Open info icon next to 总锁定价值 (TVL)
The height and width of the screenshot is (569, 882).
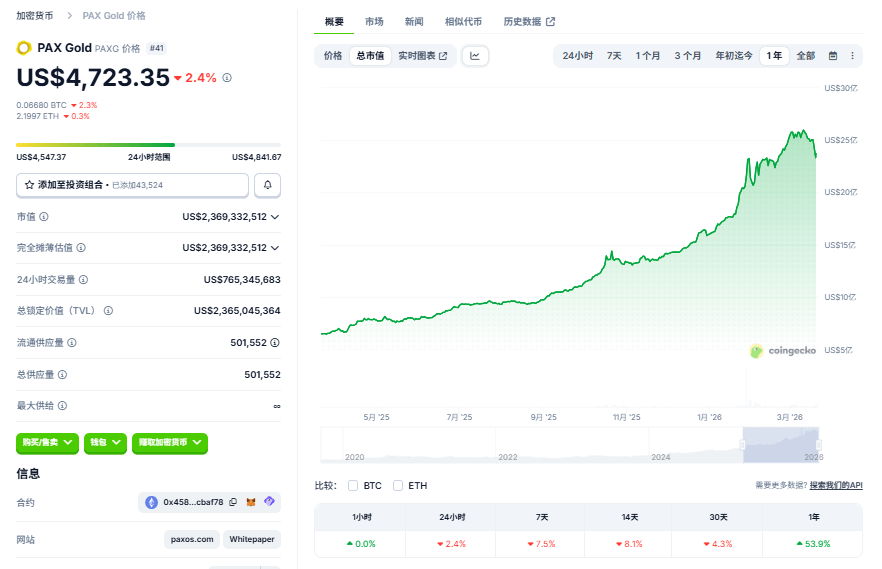click(x=108, y=310)
